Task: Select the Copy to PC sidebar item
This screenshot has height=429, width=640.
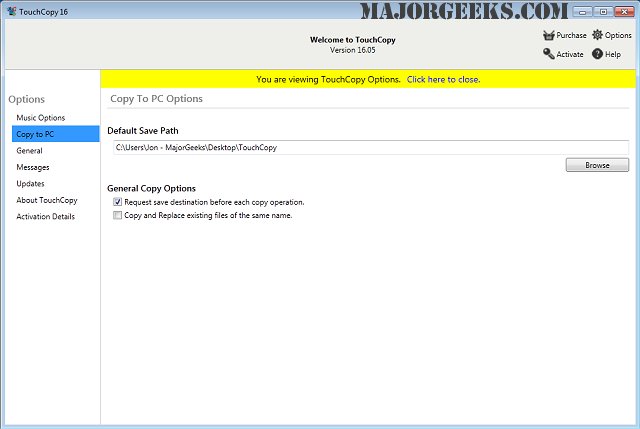Action: point(56,134)
